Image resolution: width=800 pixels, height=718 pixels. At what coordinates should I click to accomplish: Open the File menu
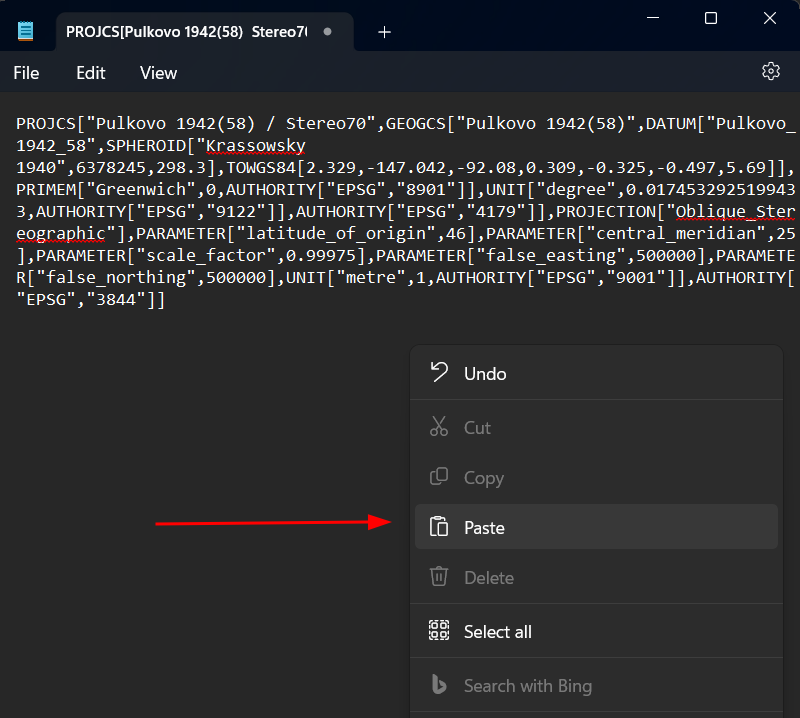pos(26,73)
